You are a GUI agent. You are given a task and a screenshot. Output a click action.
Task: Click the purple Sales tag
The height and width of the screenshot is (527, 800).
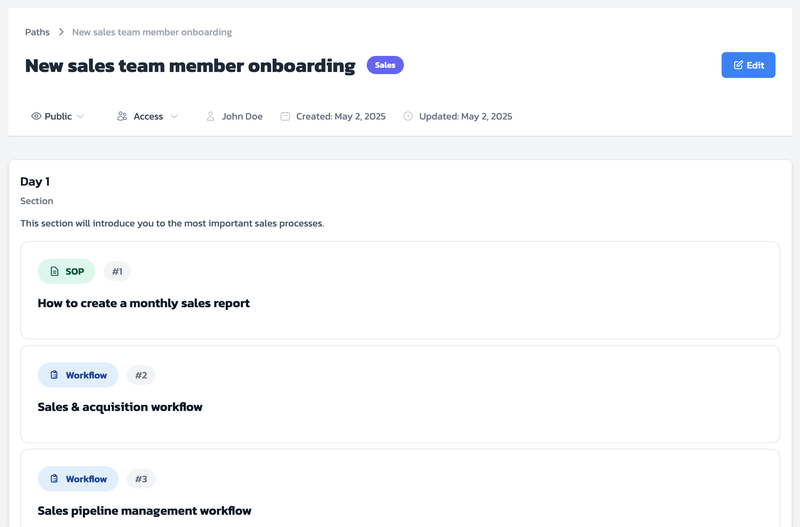pyautogui.click(x=385, y=65)
